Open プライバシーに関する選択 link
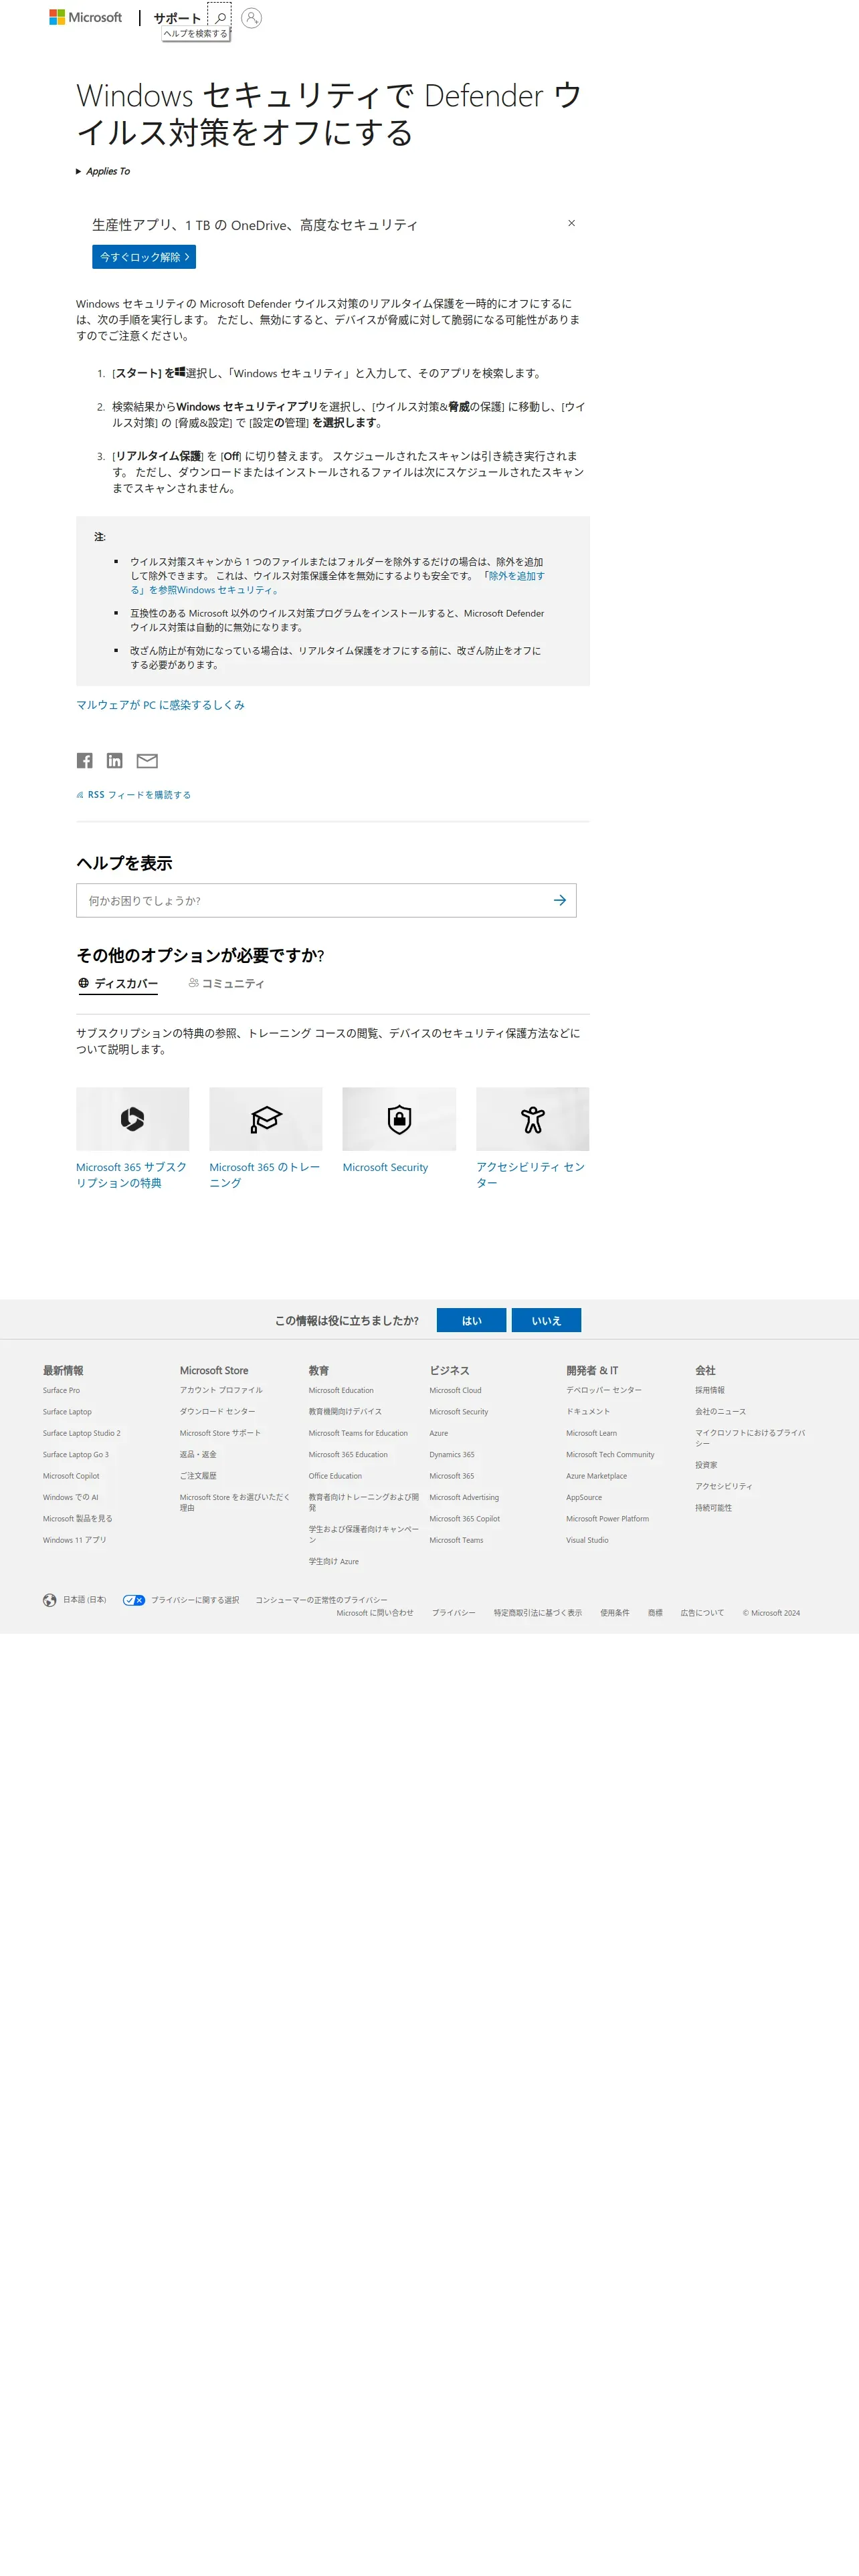 click(195, 1600)
